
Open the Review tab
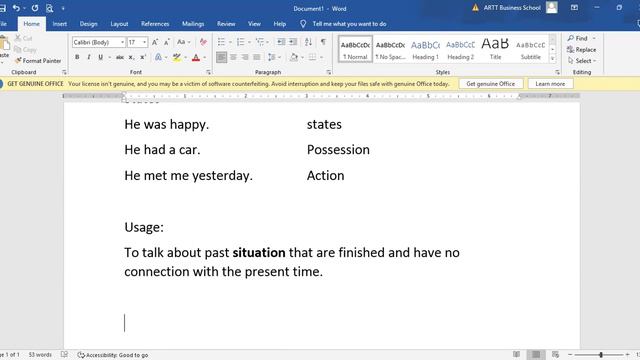[226, 24]
